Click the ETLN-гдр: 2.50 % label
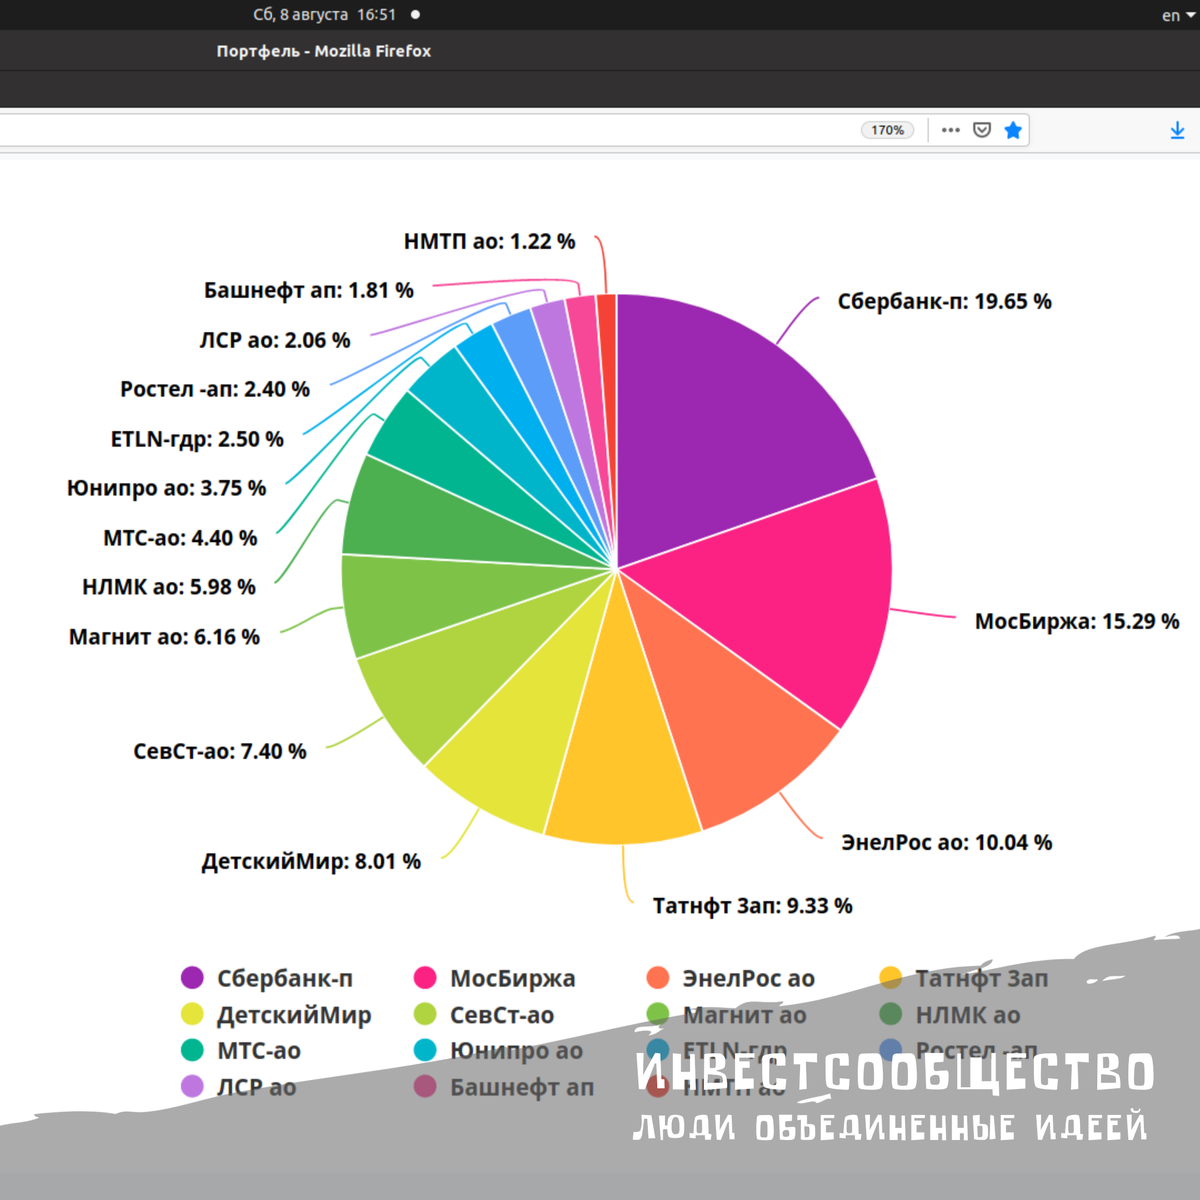The height and width of the screenshot is (1200, 1200). click(197, 439)
